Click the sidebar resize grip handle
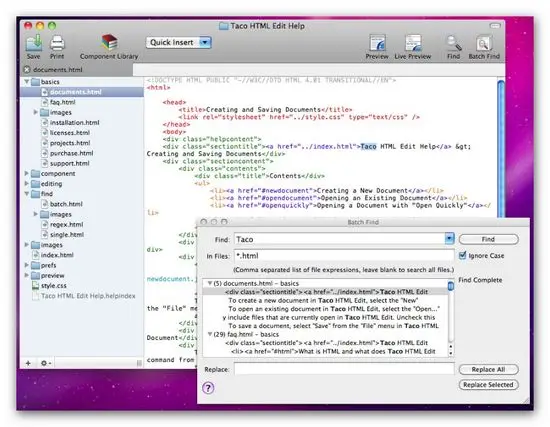The image size is (550, 427). click(x=139, y=363)
